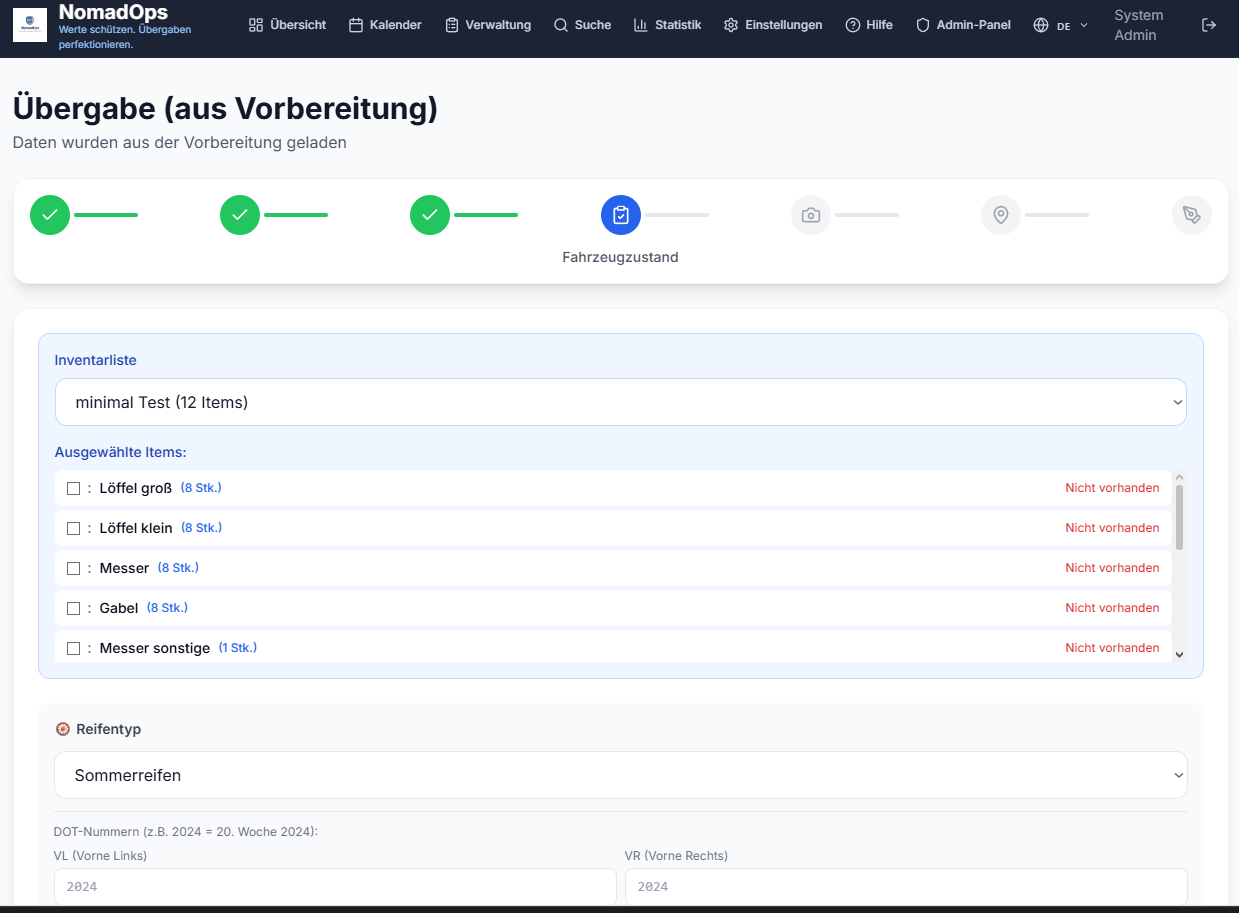The image size is (1239, 913).
Task: Click the VR (Vorne Rechts) DOT field
Action: click(906, 887)
